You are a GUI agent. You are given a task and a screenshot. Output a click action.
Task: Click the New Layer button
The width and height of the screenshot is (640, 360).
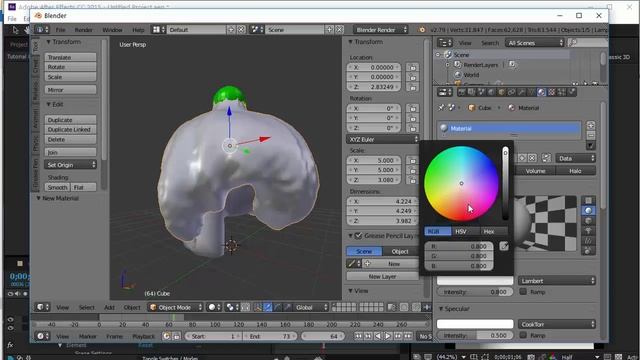[x=382, y=276]
